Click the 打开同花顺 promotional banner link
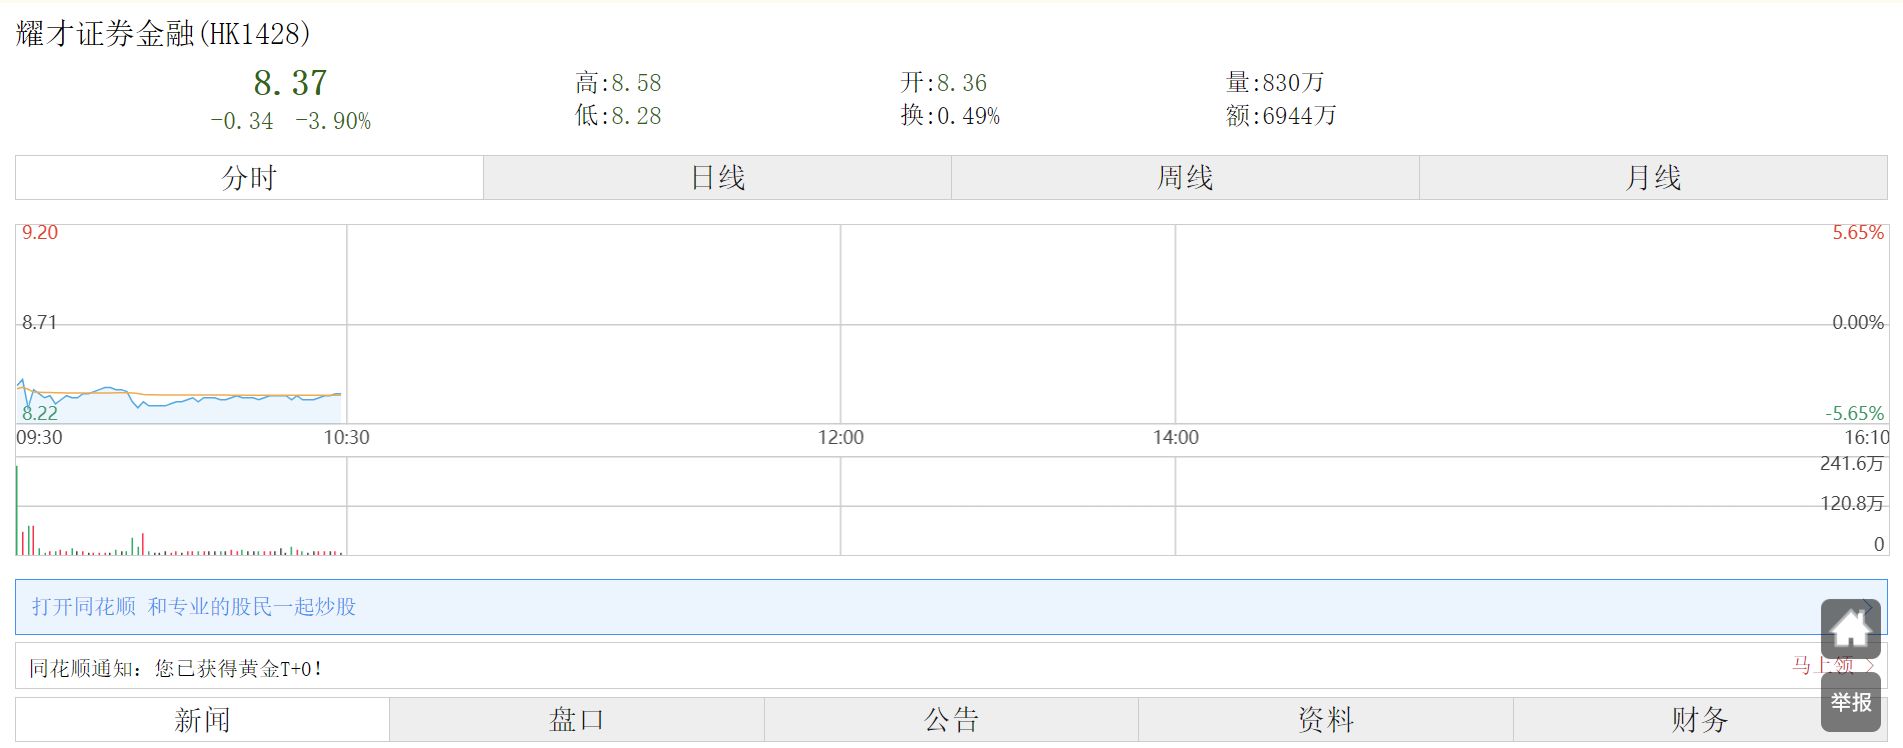The width and height of the screenshot is (1903, 748). coord(194,607)
